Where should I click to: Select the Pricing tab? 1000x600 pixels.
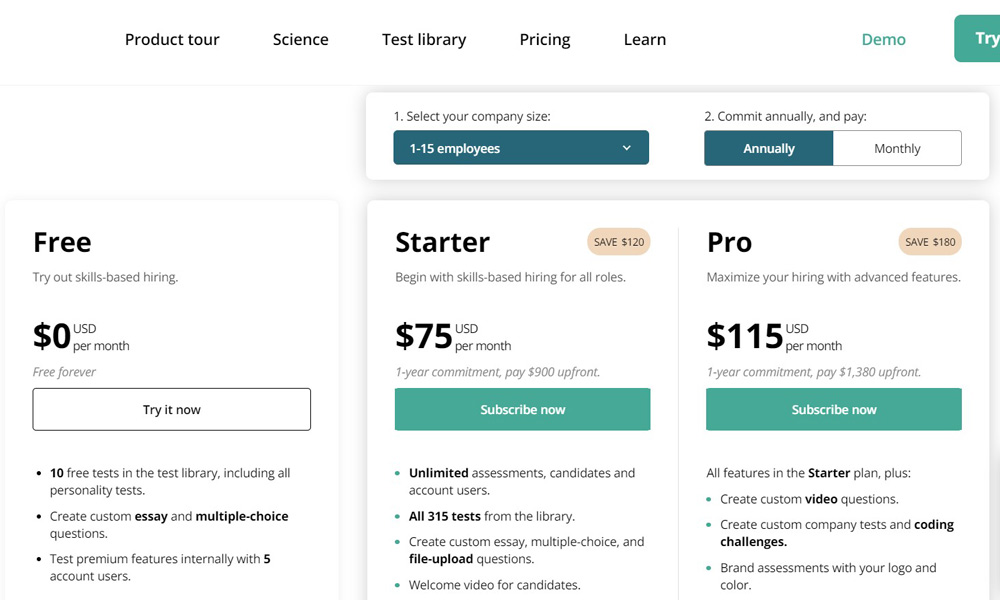(x=544, y=40)
